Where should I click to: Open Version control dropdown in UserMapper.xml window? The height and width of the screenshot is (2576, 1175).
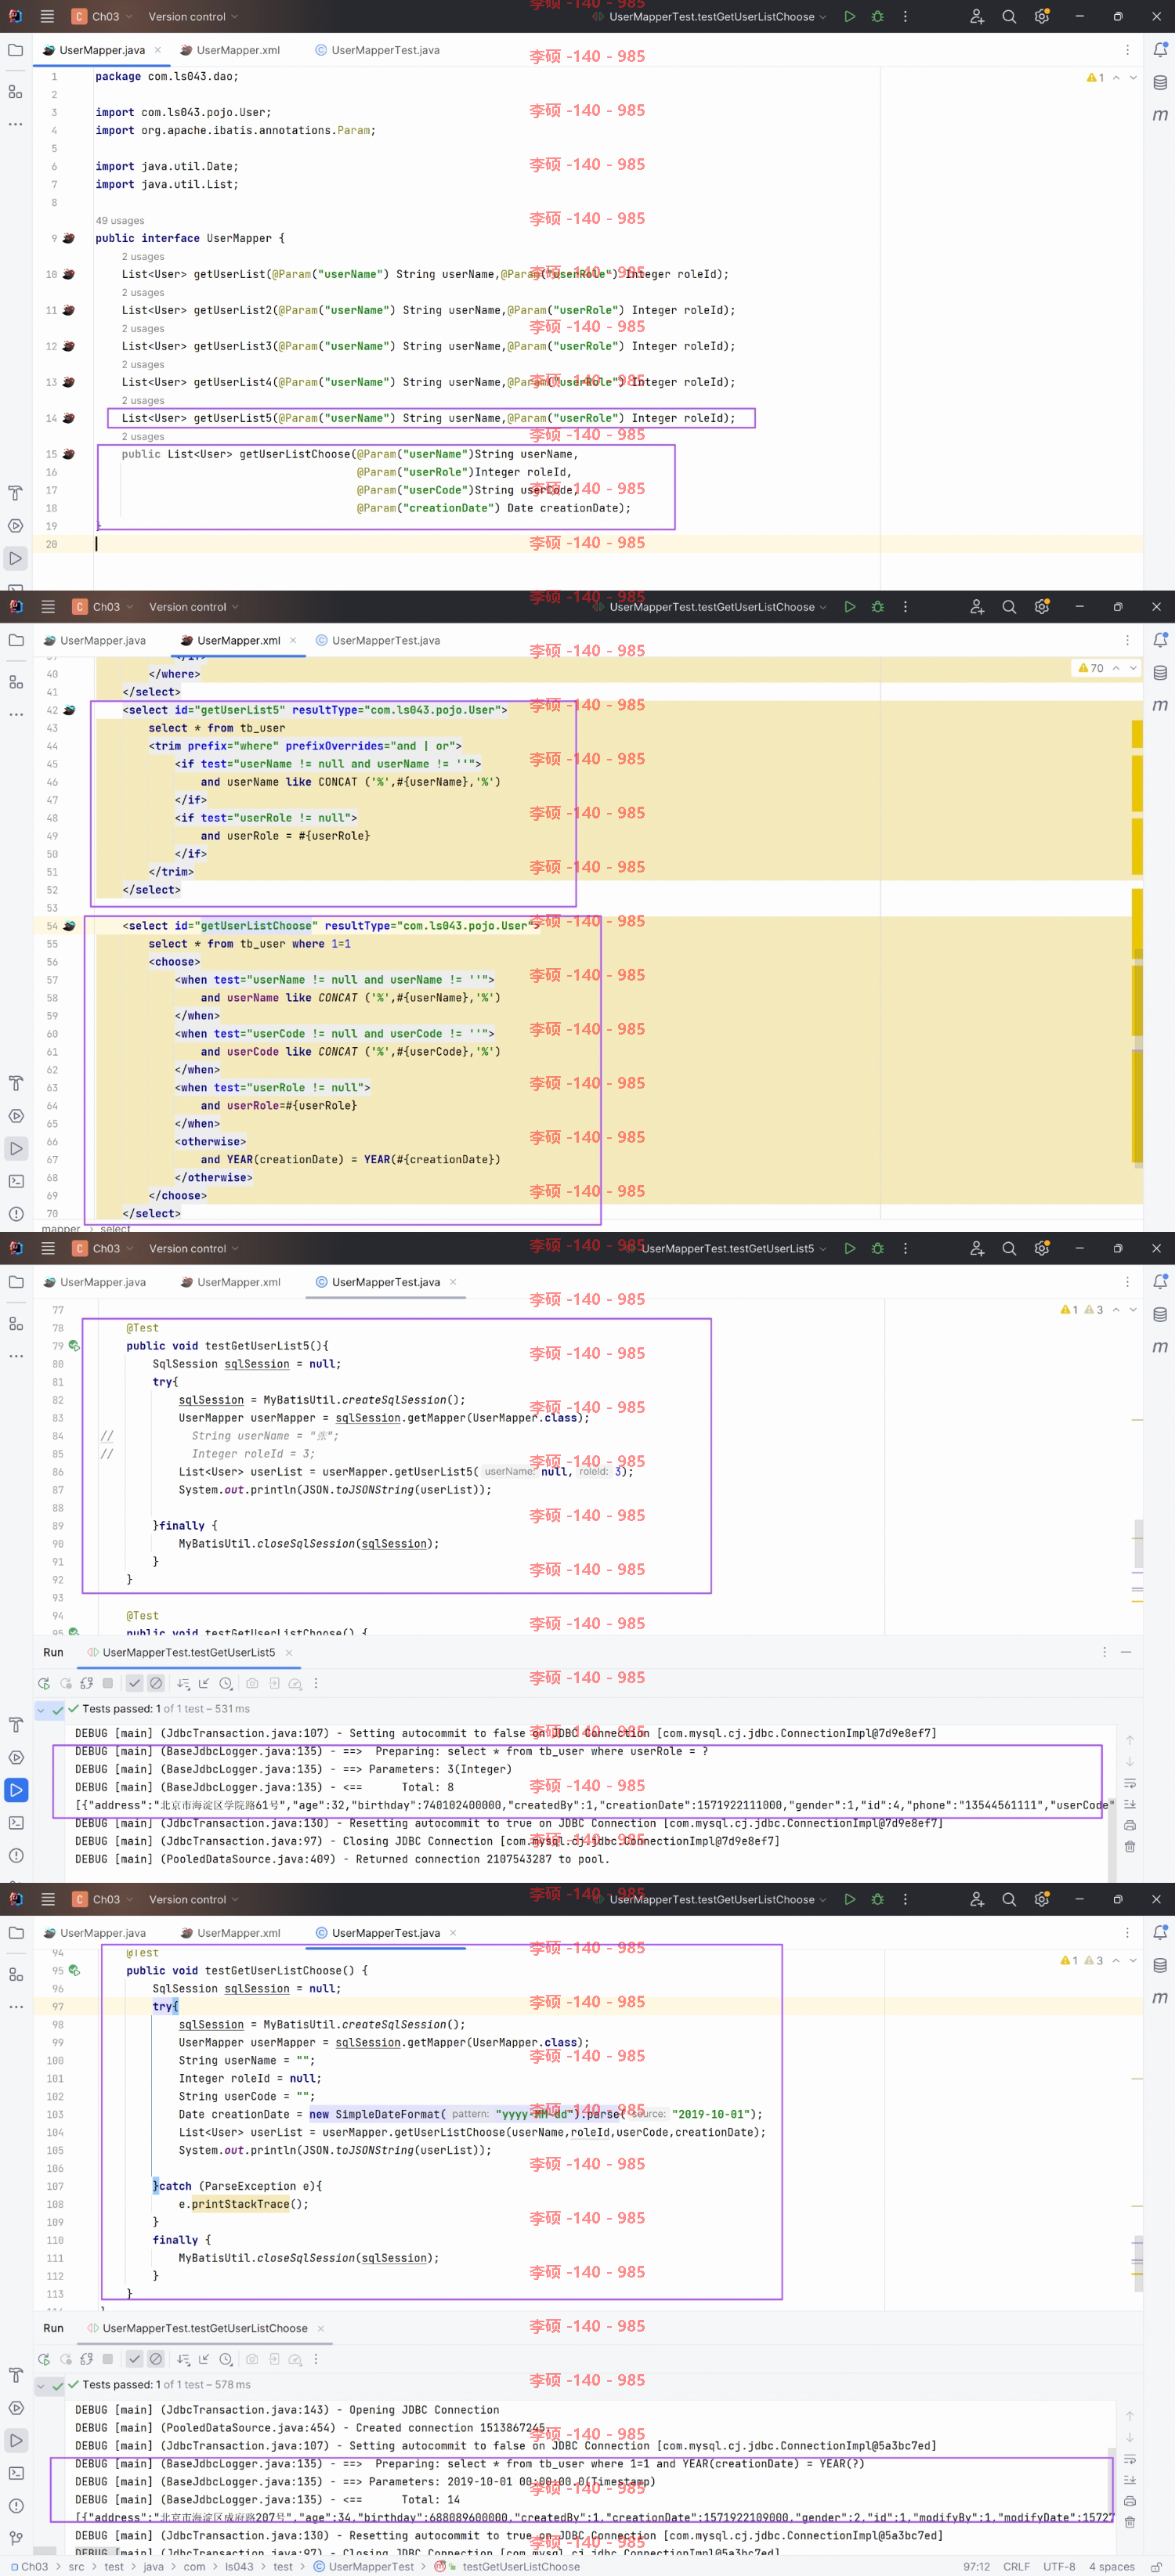tap(194, 607)
